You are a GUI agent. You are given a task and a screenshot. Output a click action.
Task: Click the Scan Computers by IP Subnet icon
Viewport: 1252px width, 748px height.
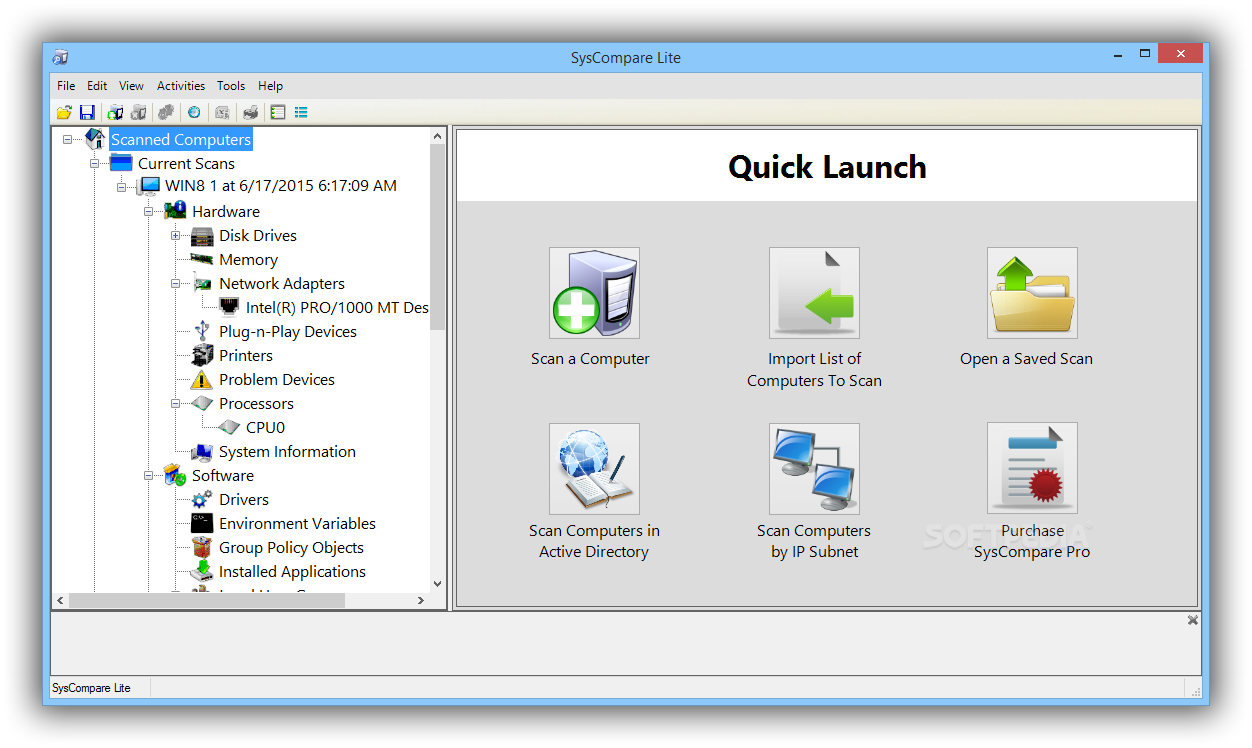click(x=814, y=468)
